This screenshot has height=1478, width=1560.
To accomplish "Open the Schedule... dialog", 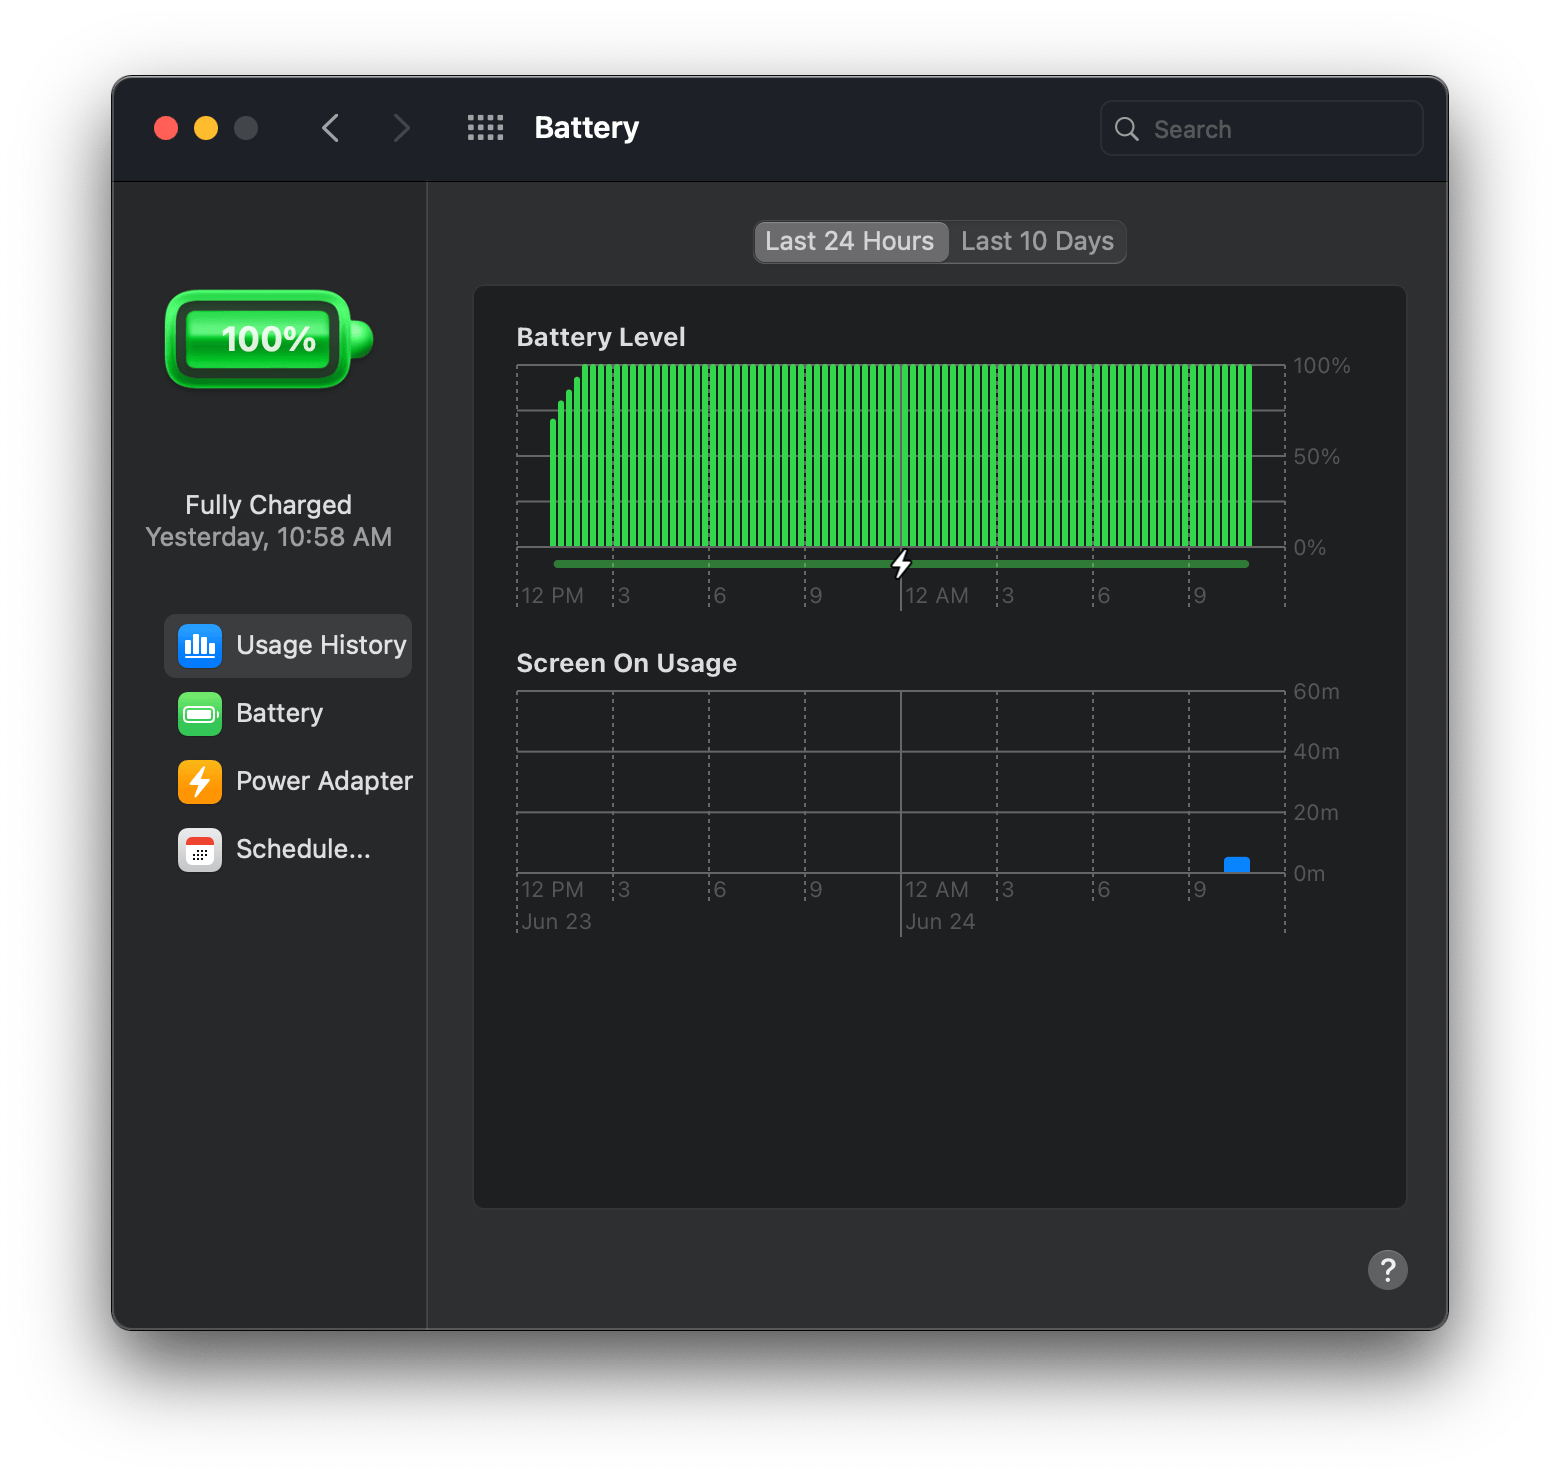I will click(x=303, y=850).
